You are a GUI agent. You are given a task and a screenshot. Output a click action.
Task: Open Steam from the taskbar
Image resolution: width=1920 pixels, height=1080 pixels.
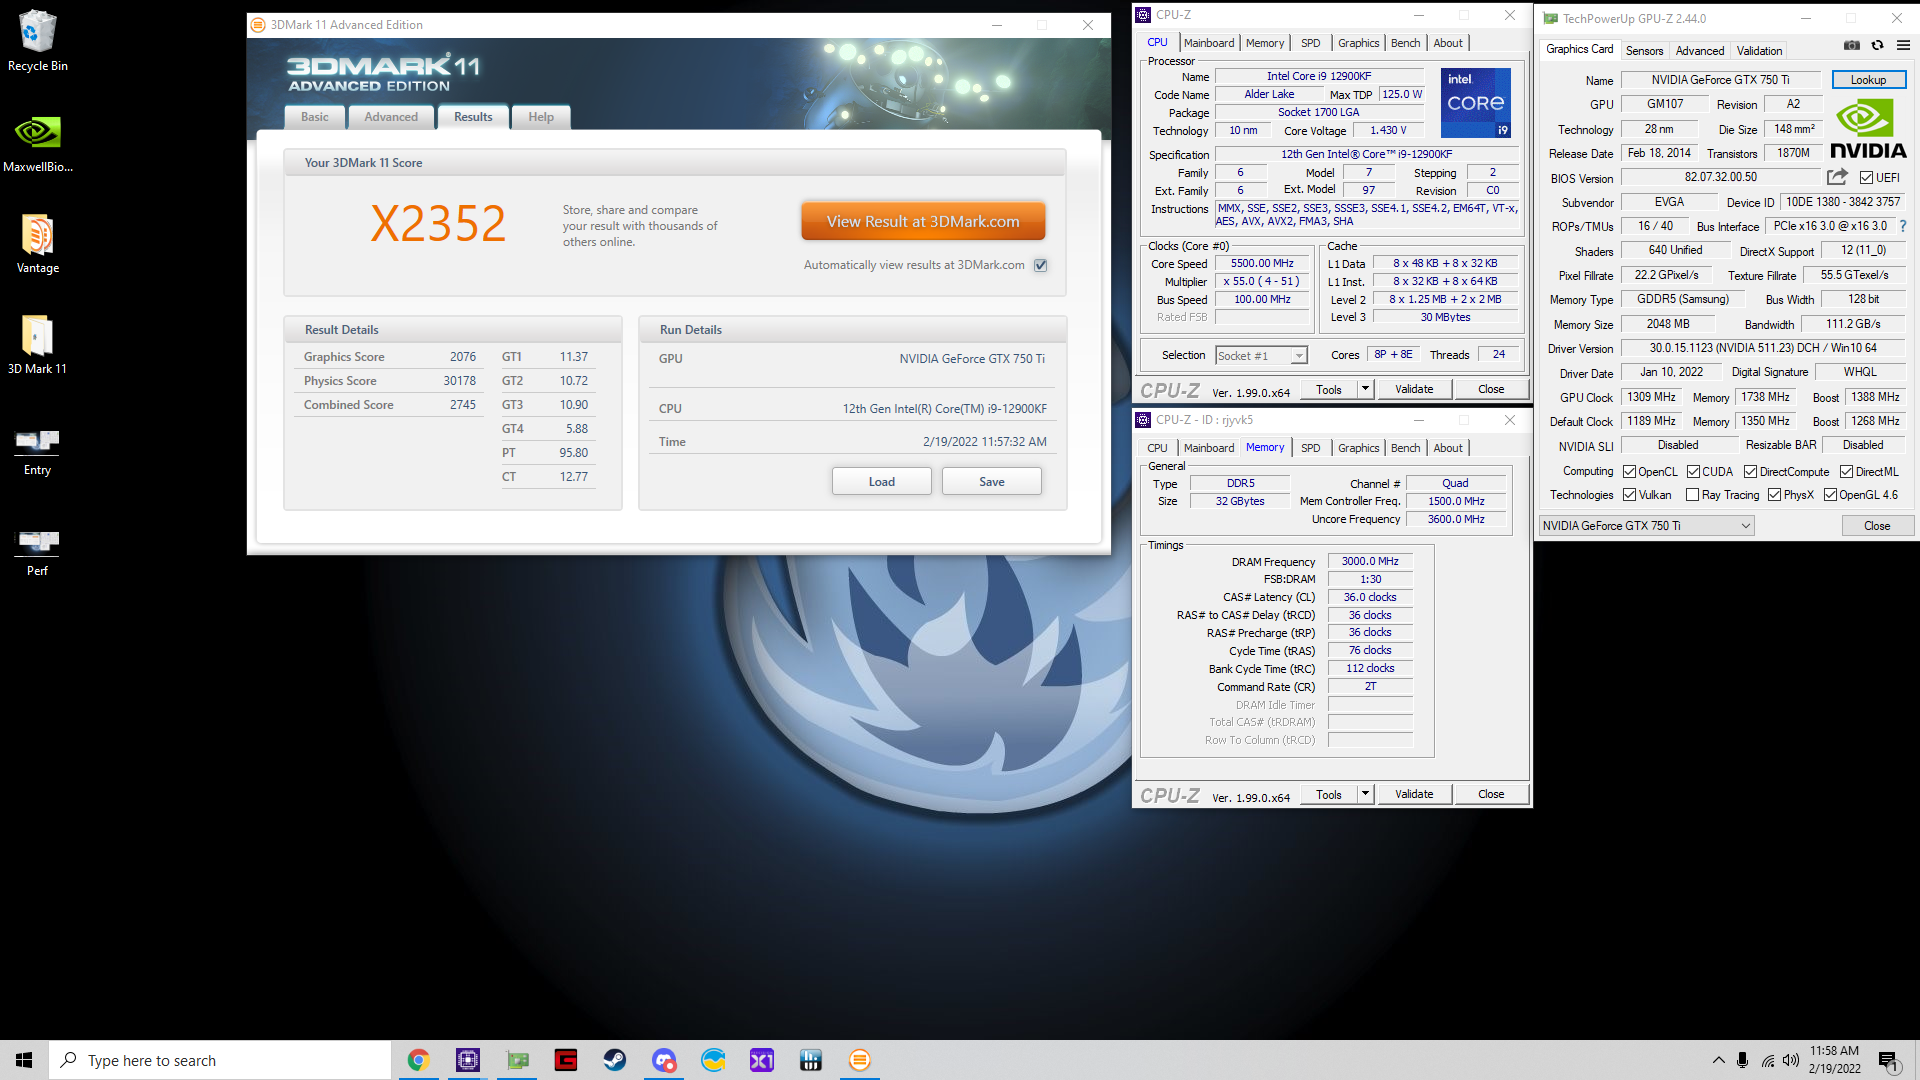(x=615, y=1060)
